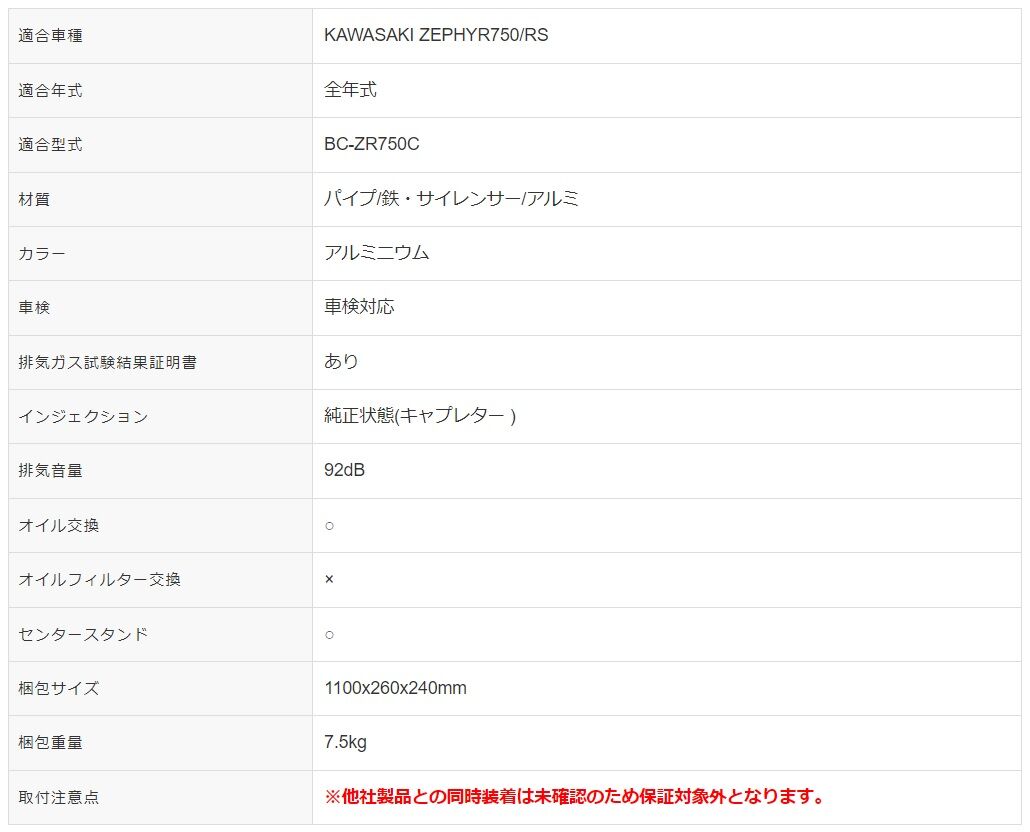The height and width of the screenshot is (832, 1030).
Task: Click the ○ mark in オイル交換 row
Action: [x=330, y=525]
